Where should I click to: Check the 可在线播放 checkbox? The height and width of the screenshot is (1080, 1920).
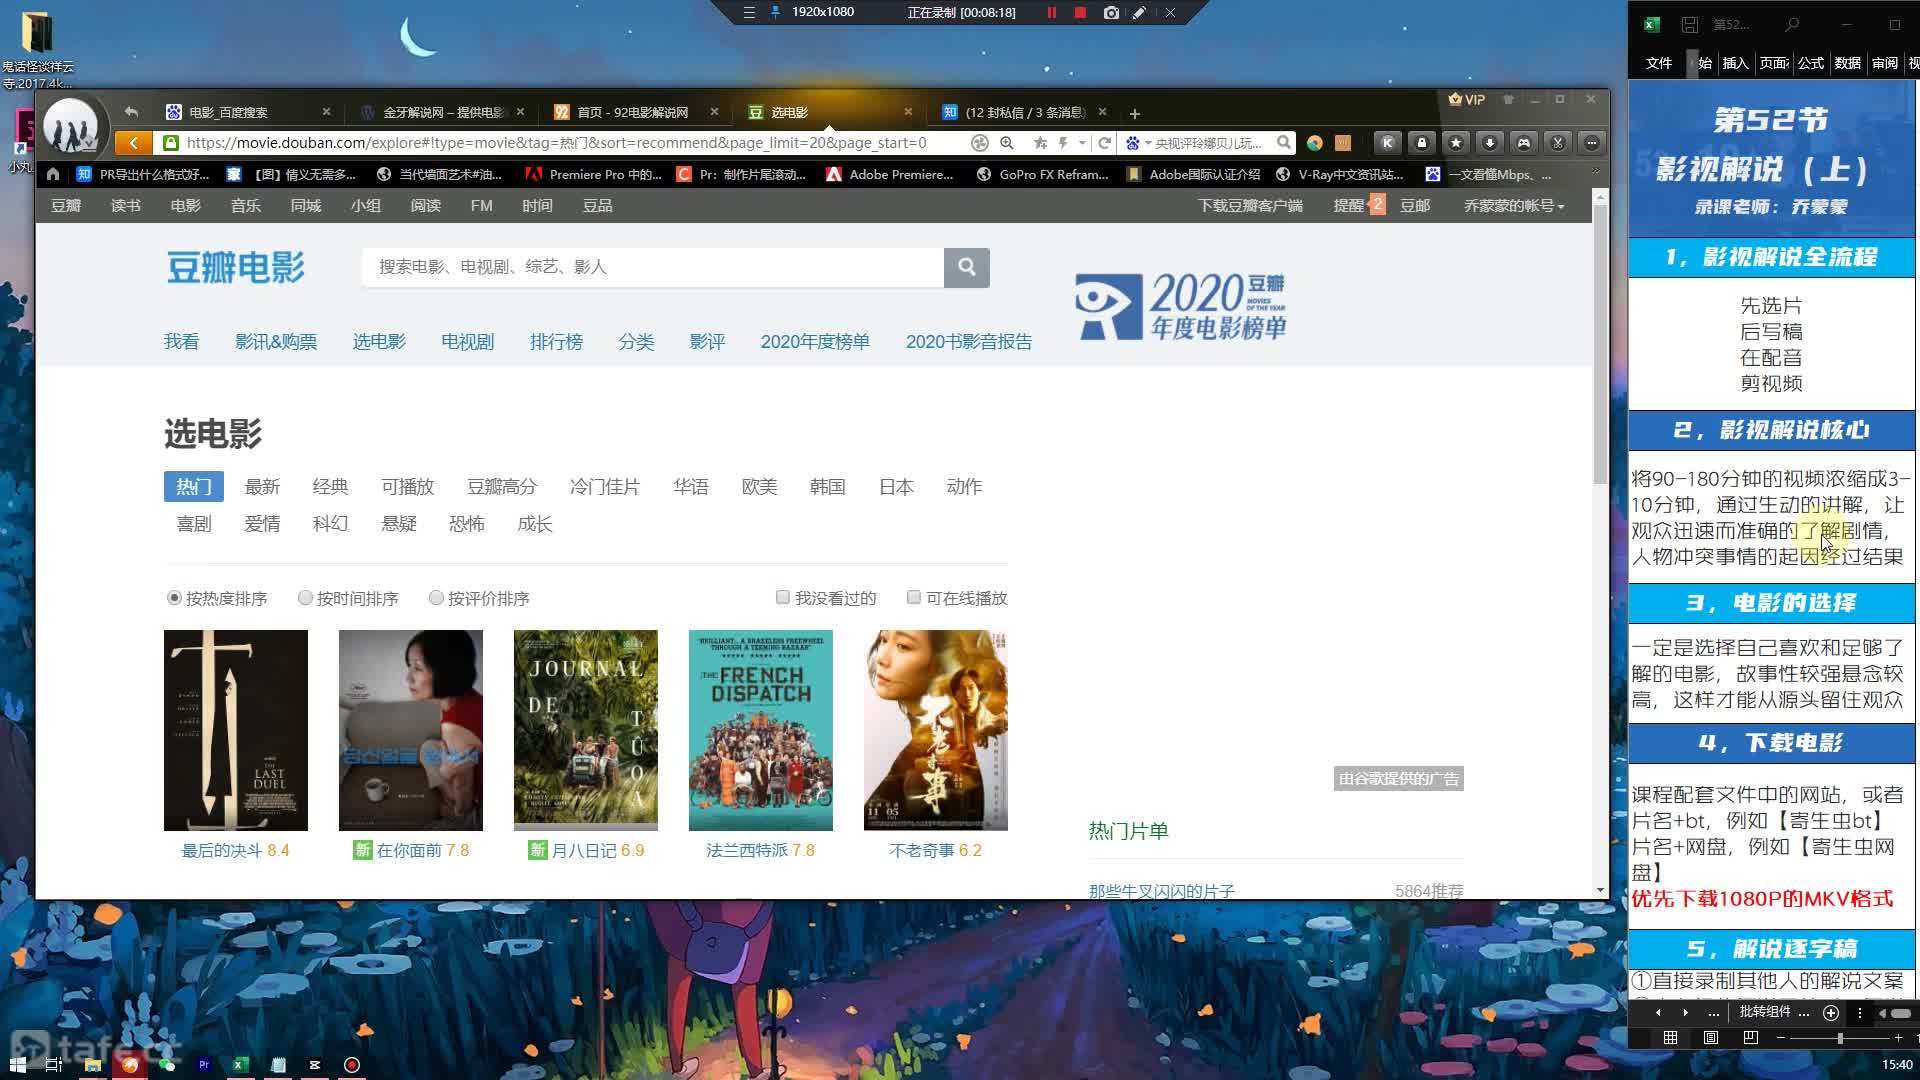point(913,597)
